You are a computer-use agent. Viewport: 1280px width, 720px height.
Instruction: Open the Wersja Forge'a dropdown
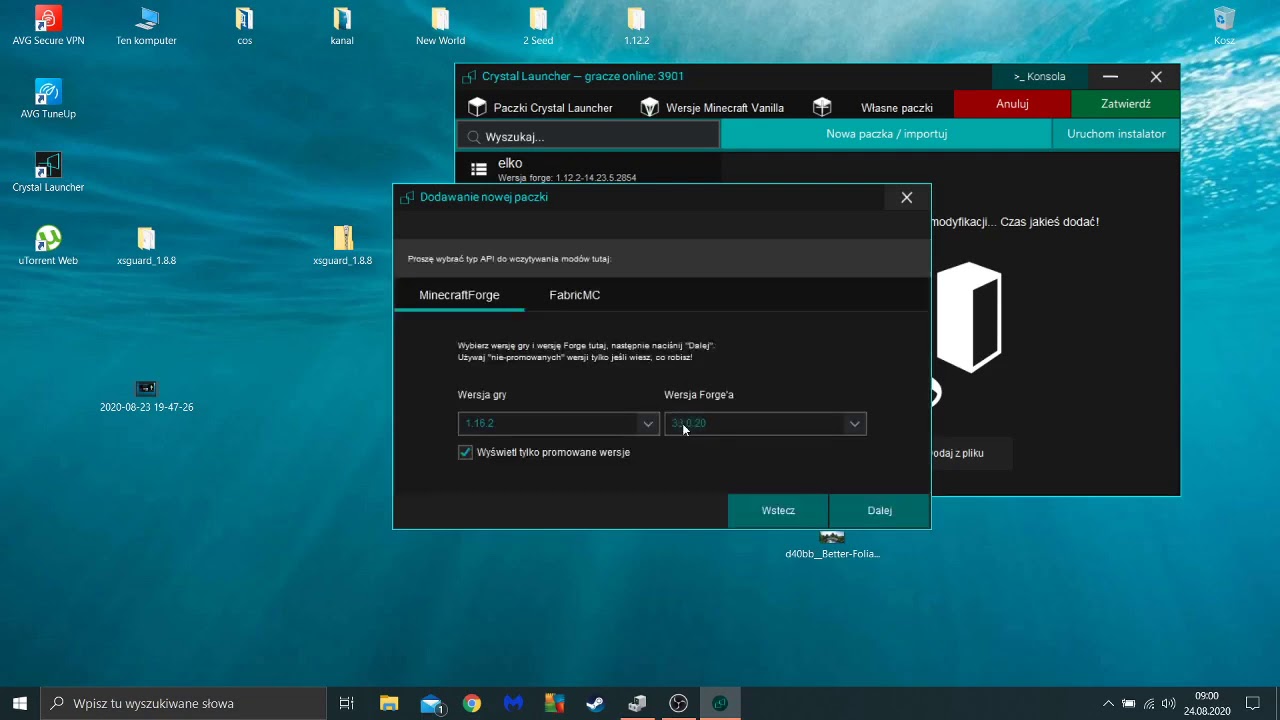[x=765, y=423]
